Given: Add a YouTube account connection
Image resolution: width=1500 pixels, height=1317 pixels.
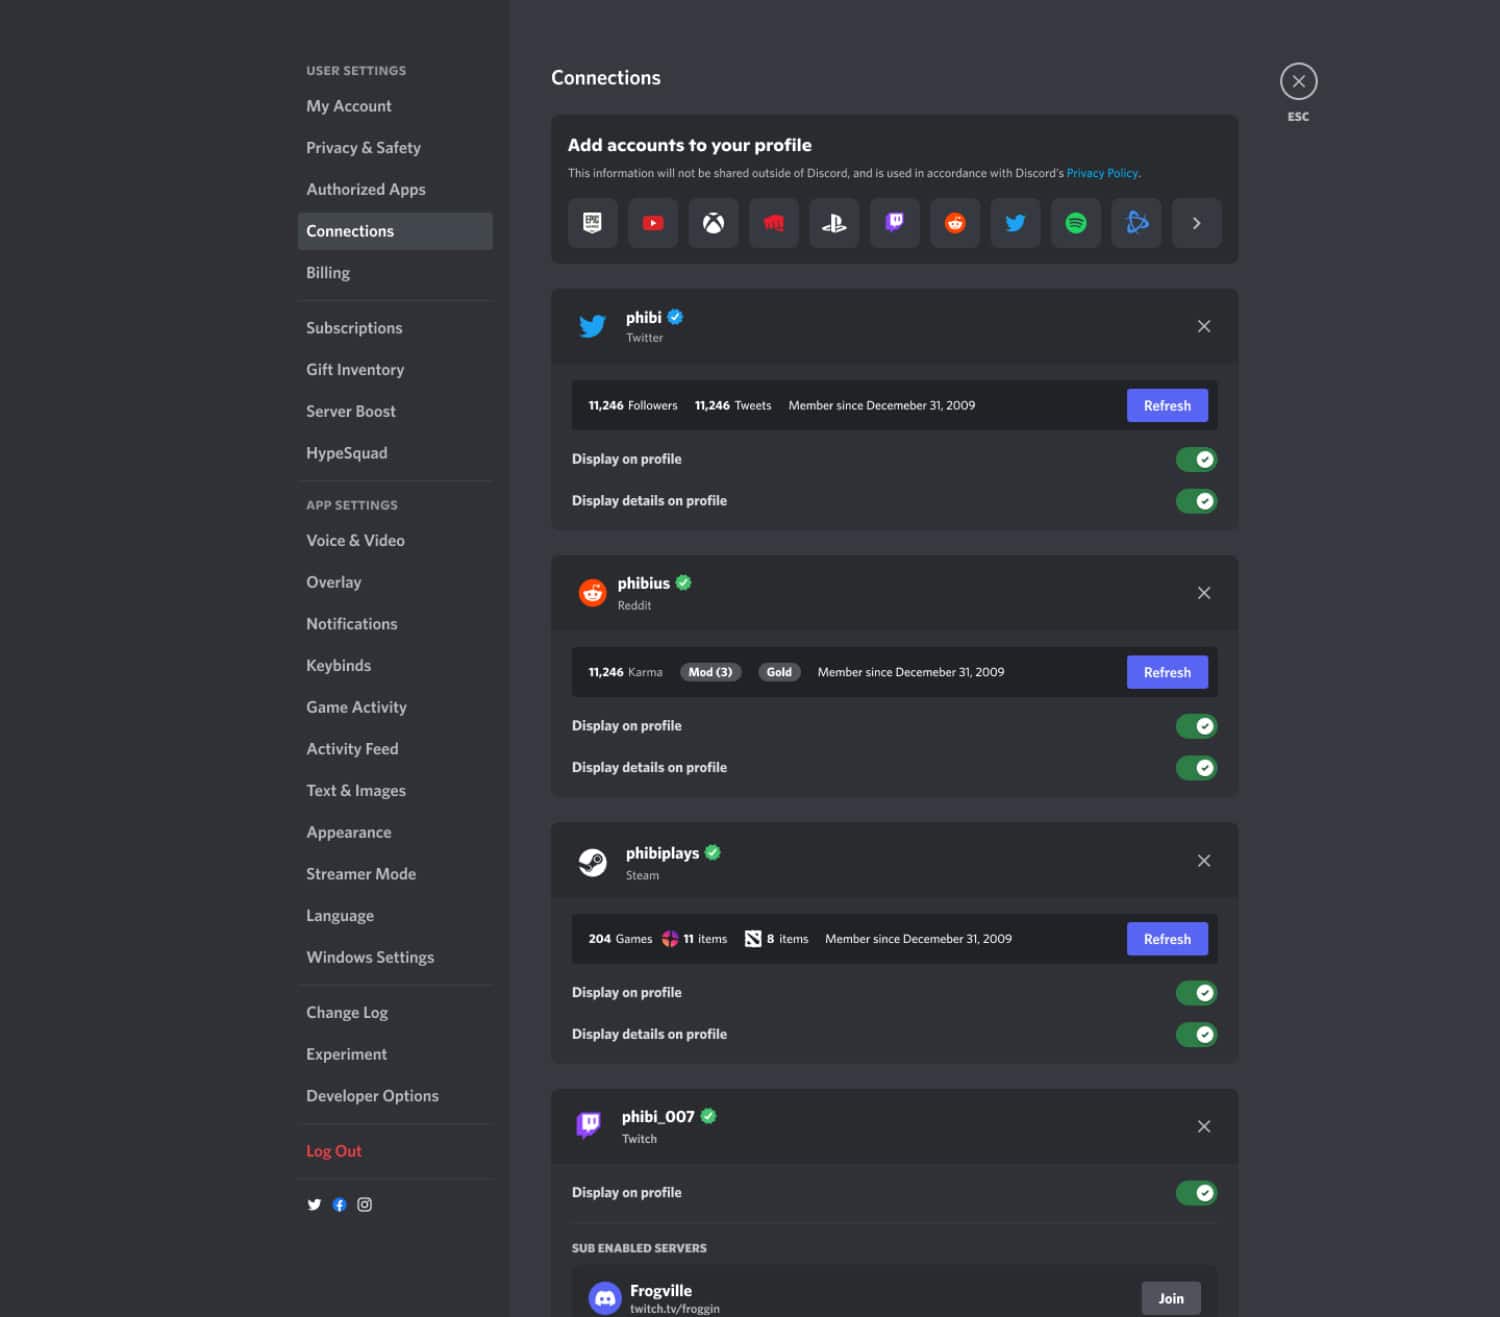Looking at the screenshot, I should click(653, 223).
